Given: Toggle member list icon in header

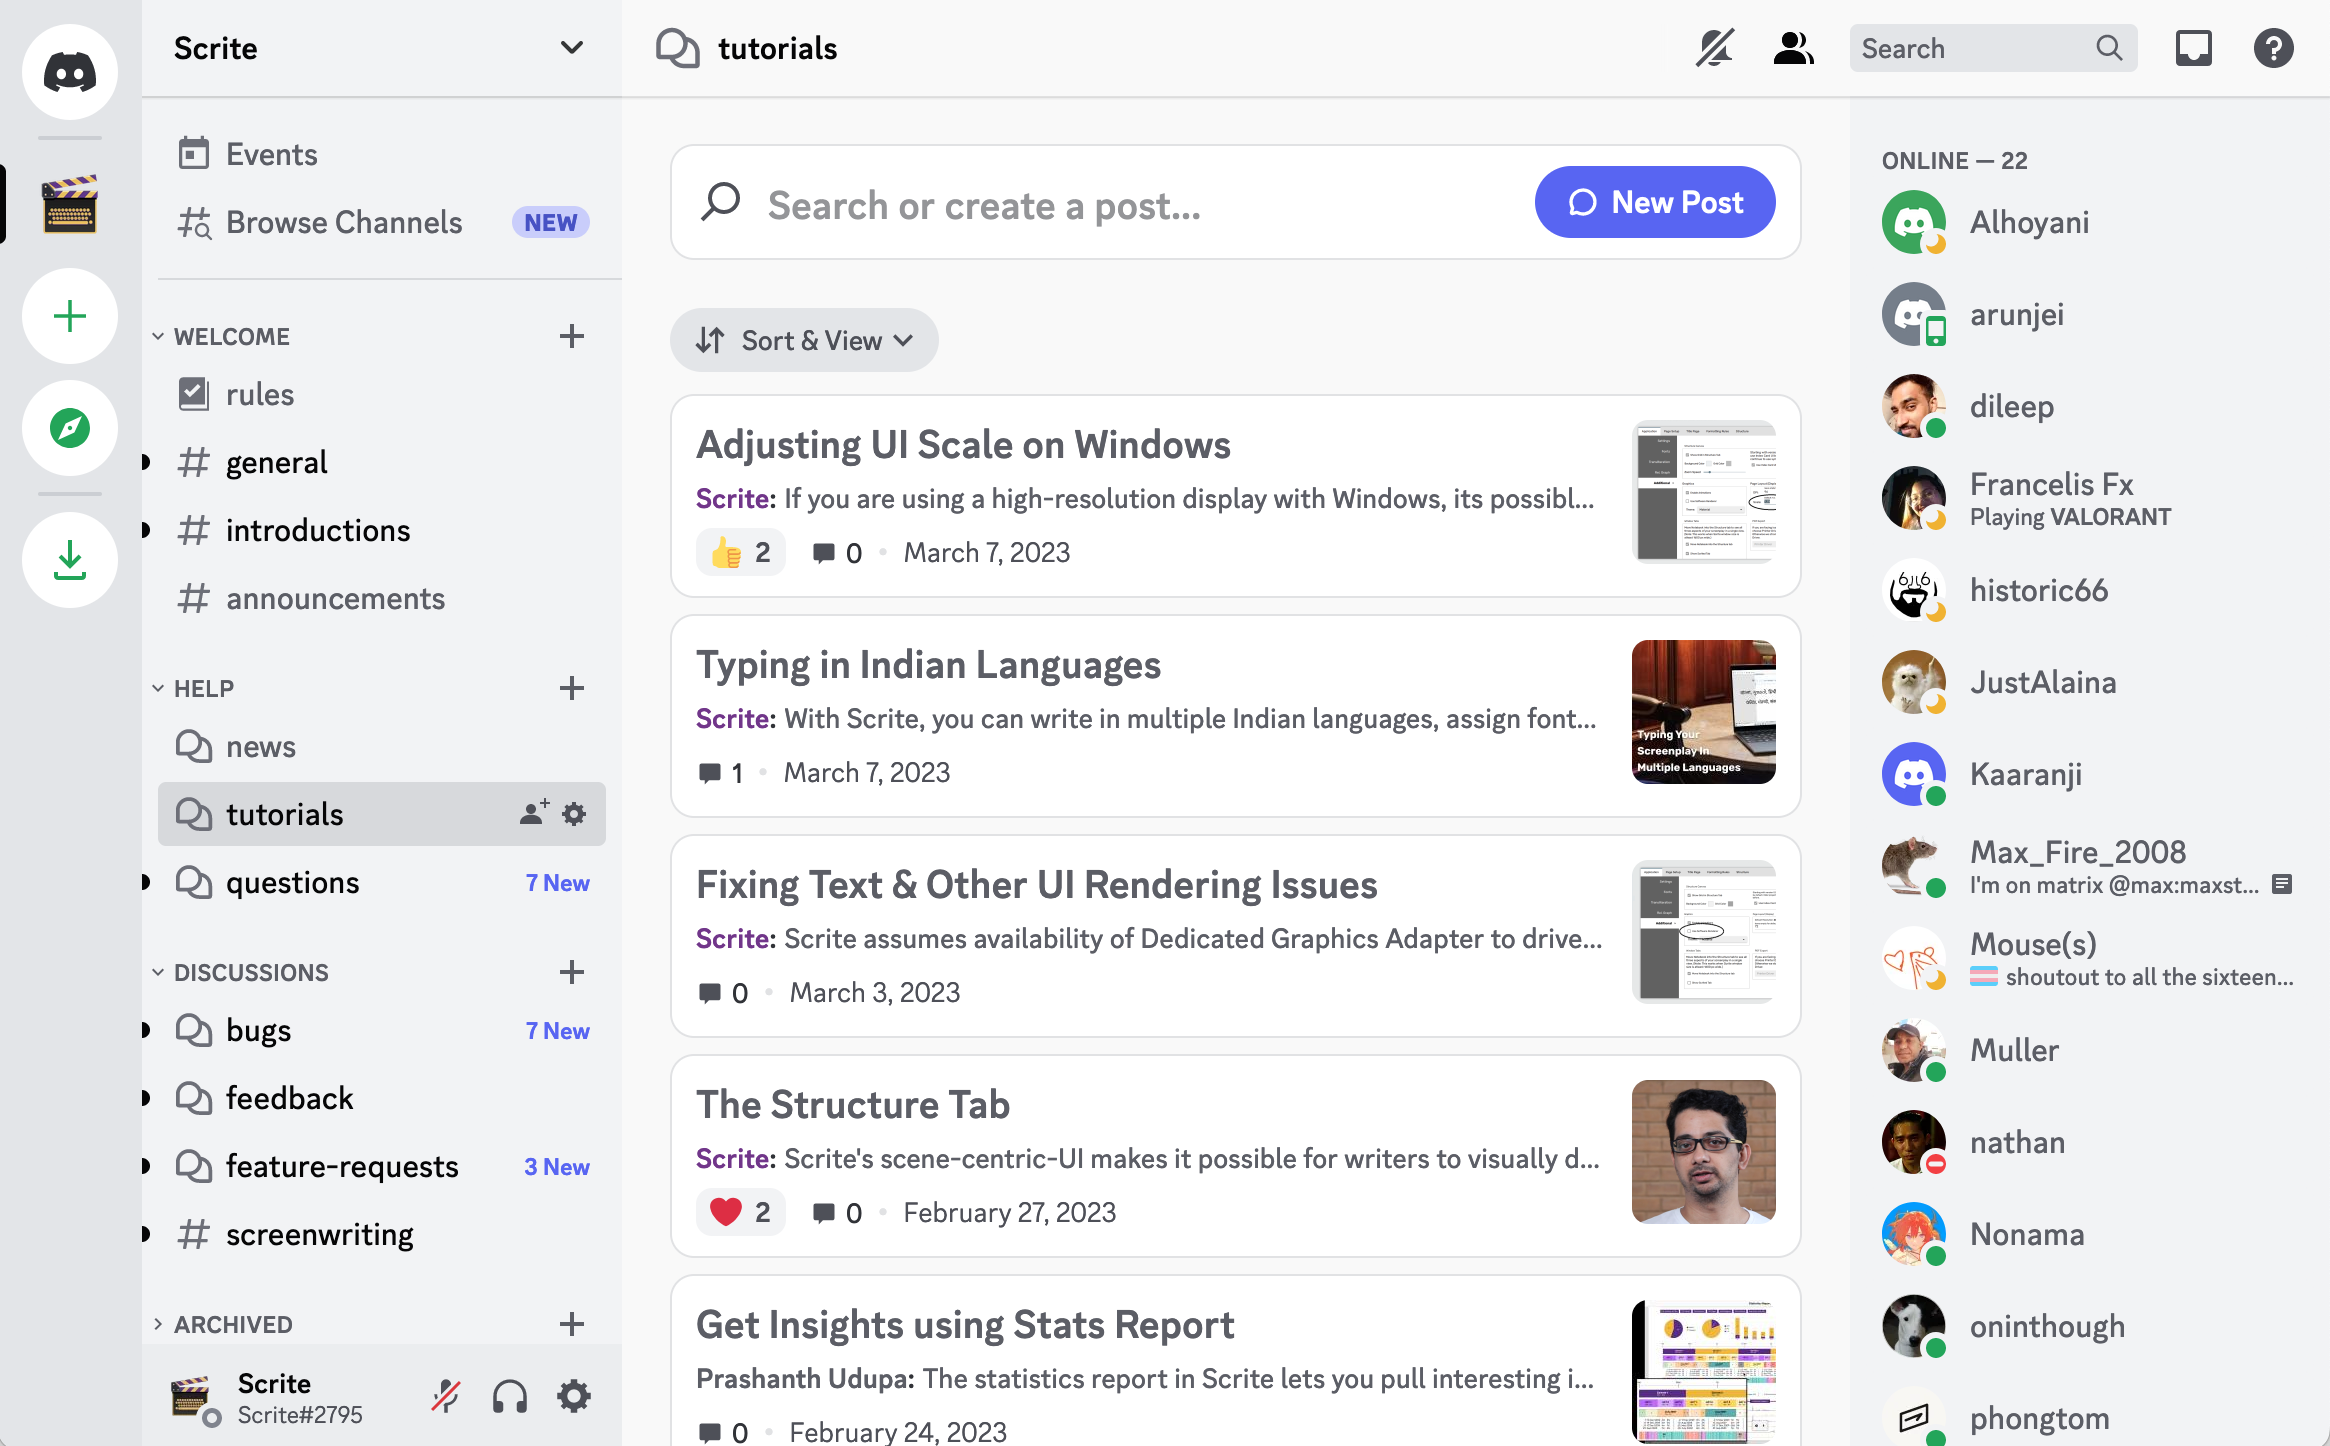Looking at the screenshot, I should (x=1794, y=48).
